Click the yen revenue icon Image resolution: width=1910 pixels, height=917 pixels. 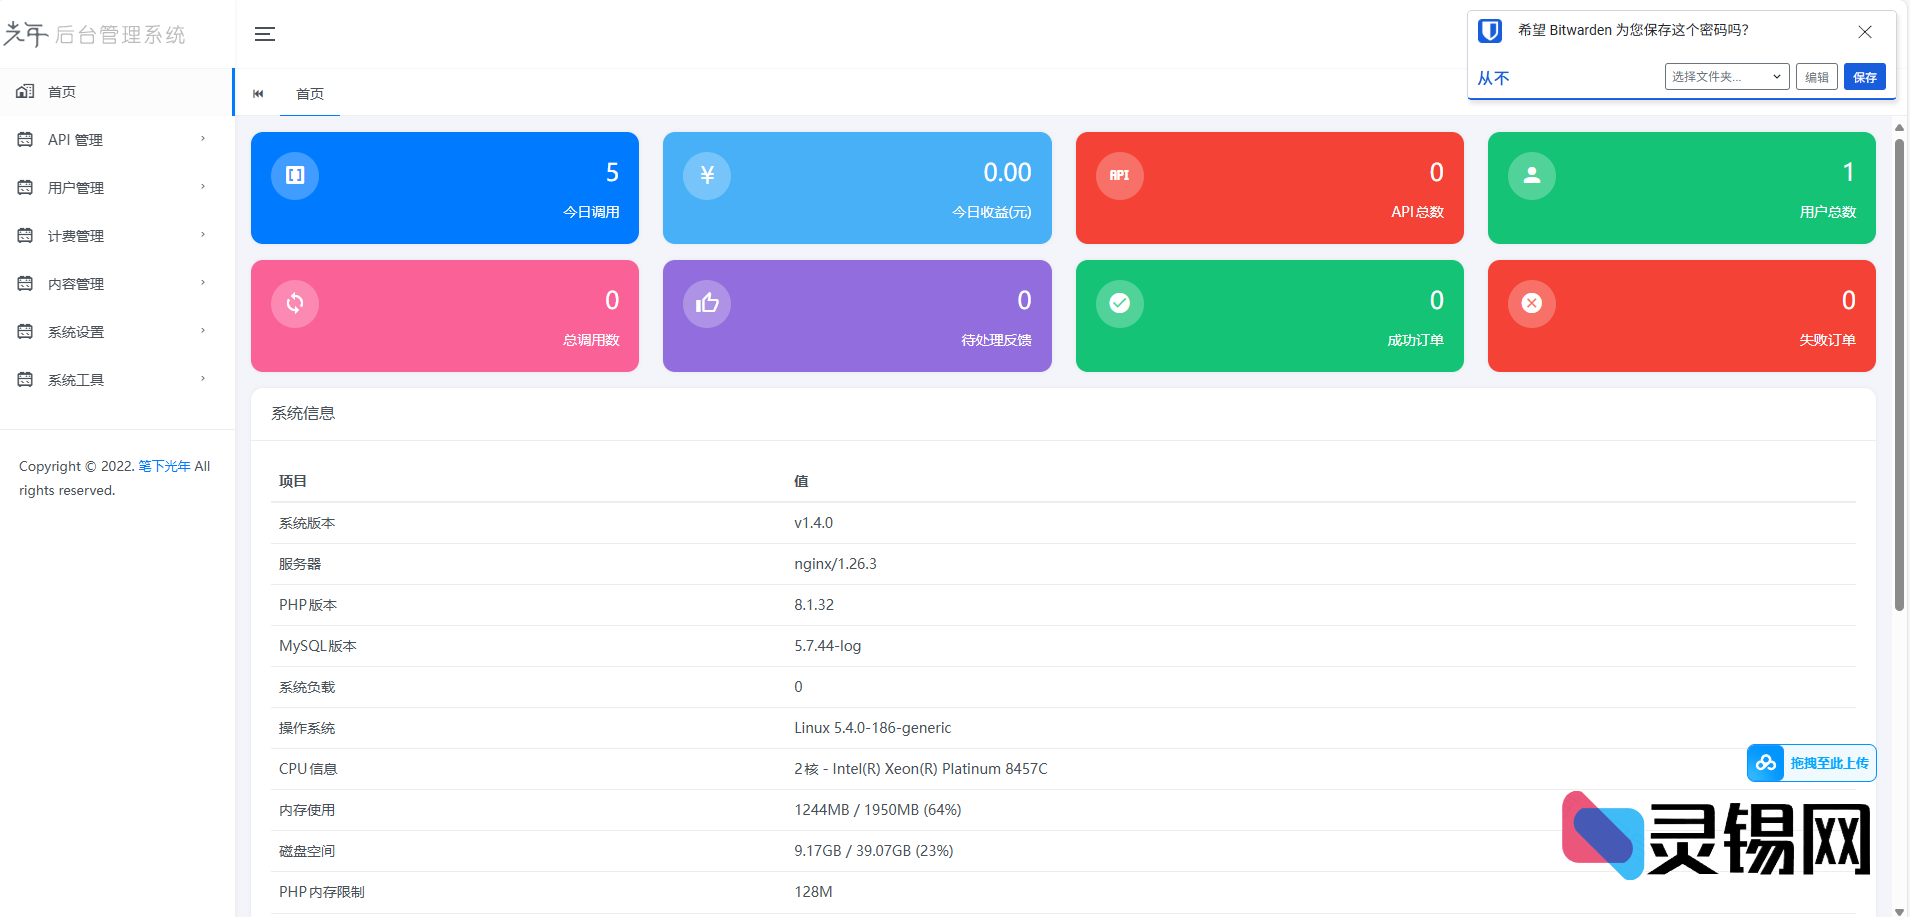(x=707, y=176)
